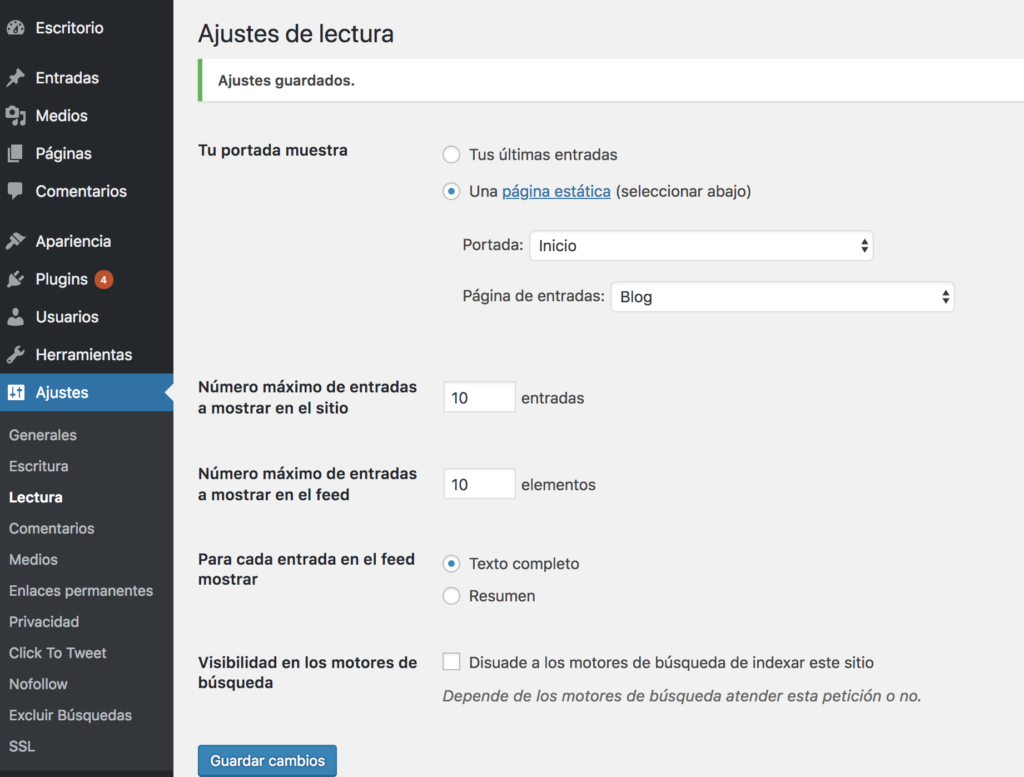The image size is (1024, 777).
Task: Open the Plugins menu label
Action: pyautogui.click(x=61, y=279)
